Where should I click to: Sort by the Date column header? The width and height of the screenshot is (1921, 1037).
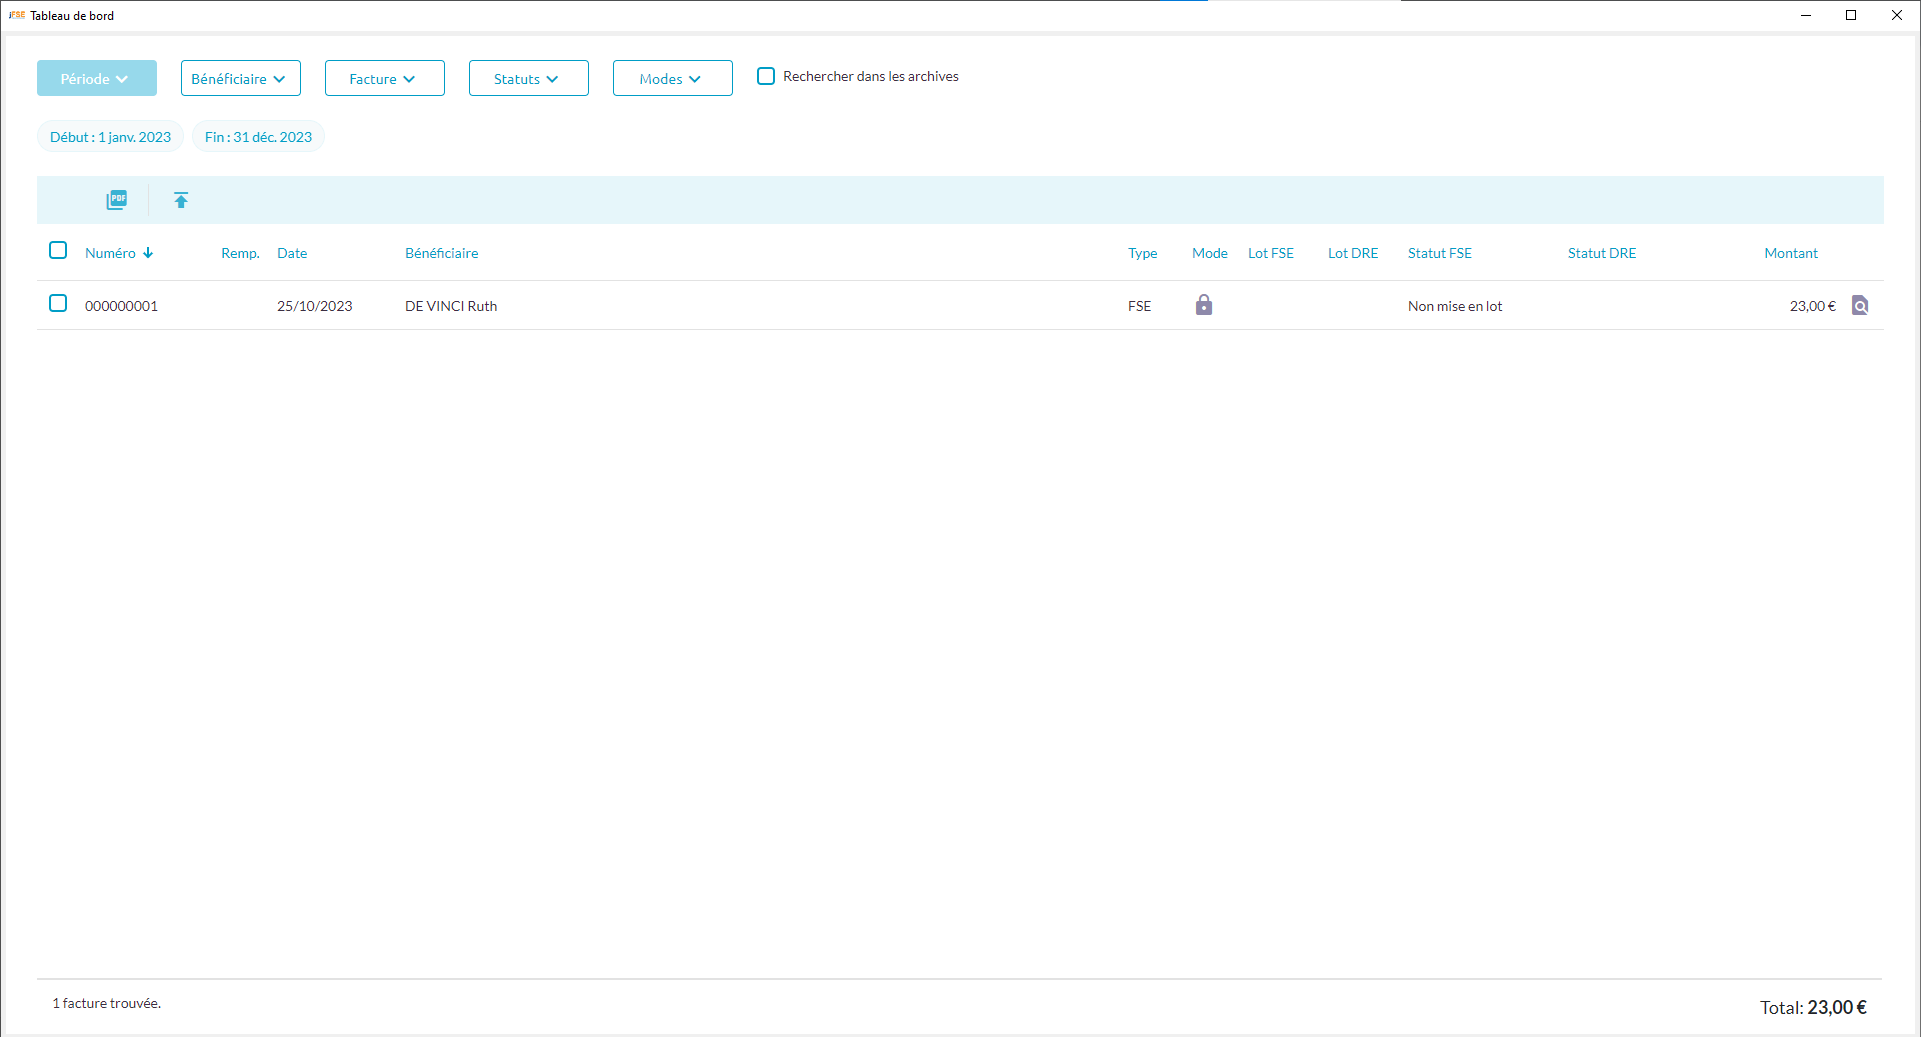292,253
